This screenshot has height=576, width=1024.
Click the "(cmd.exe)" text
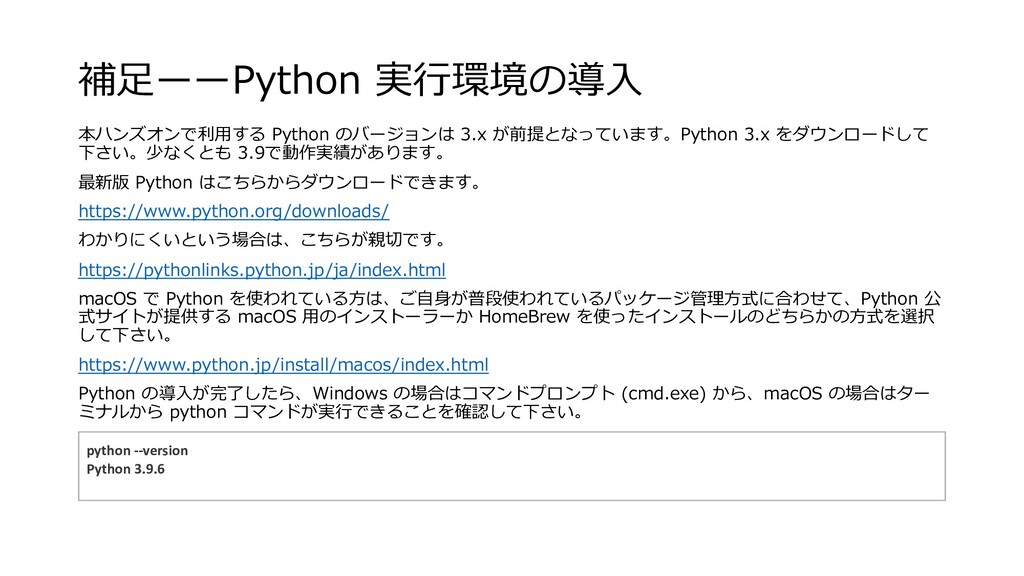(664, 391)
